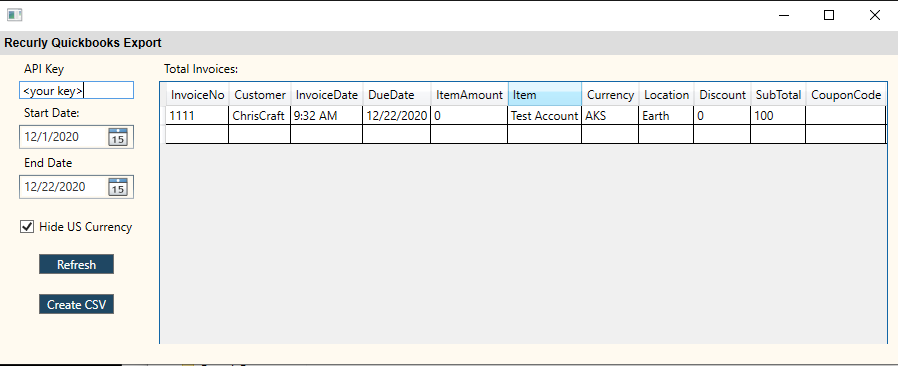898x366 pixels.
Task: Open the Start Date calendar picker icon
Action: pyautogui.click(x=118, y=137)
